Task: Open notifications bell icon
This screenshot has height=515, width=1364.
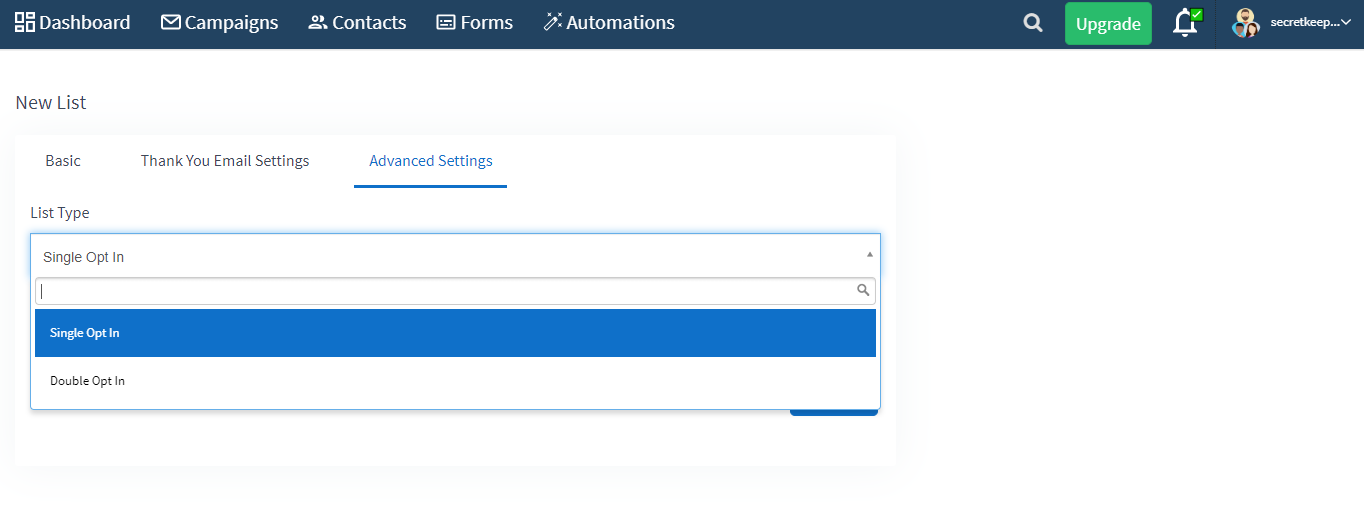Action: point(1186,22)
